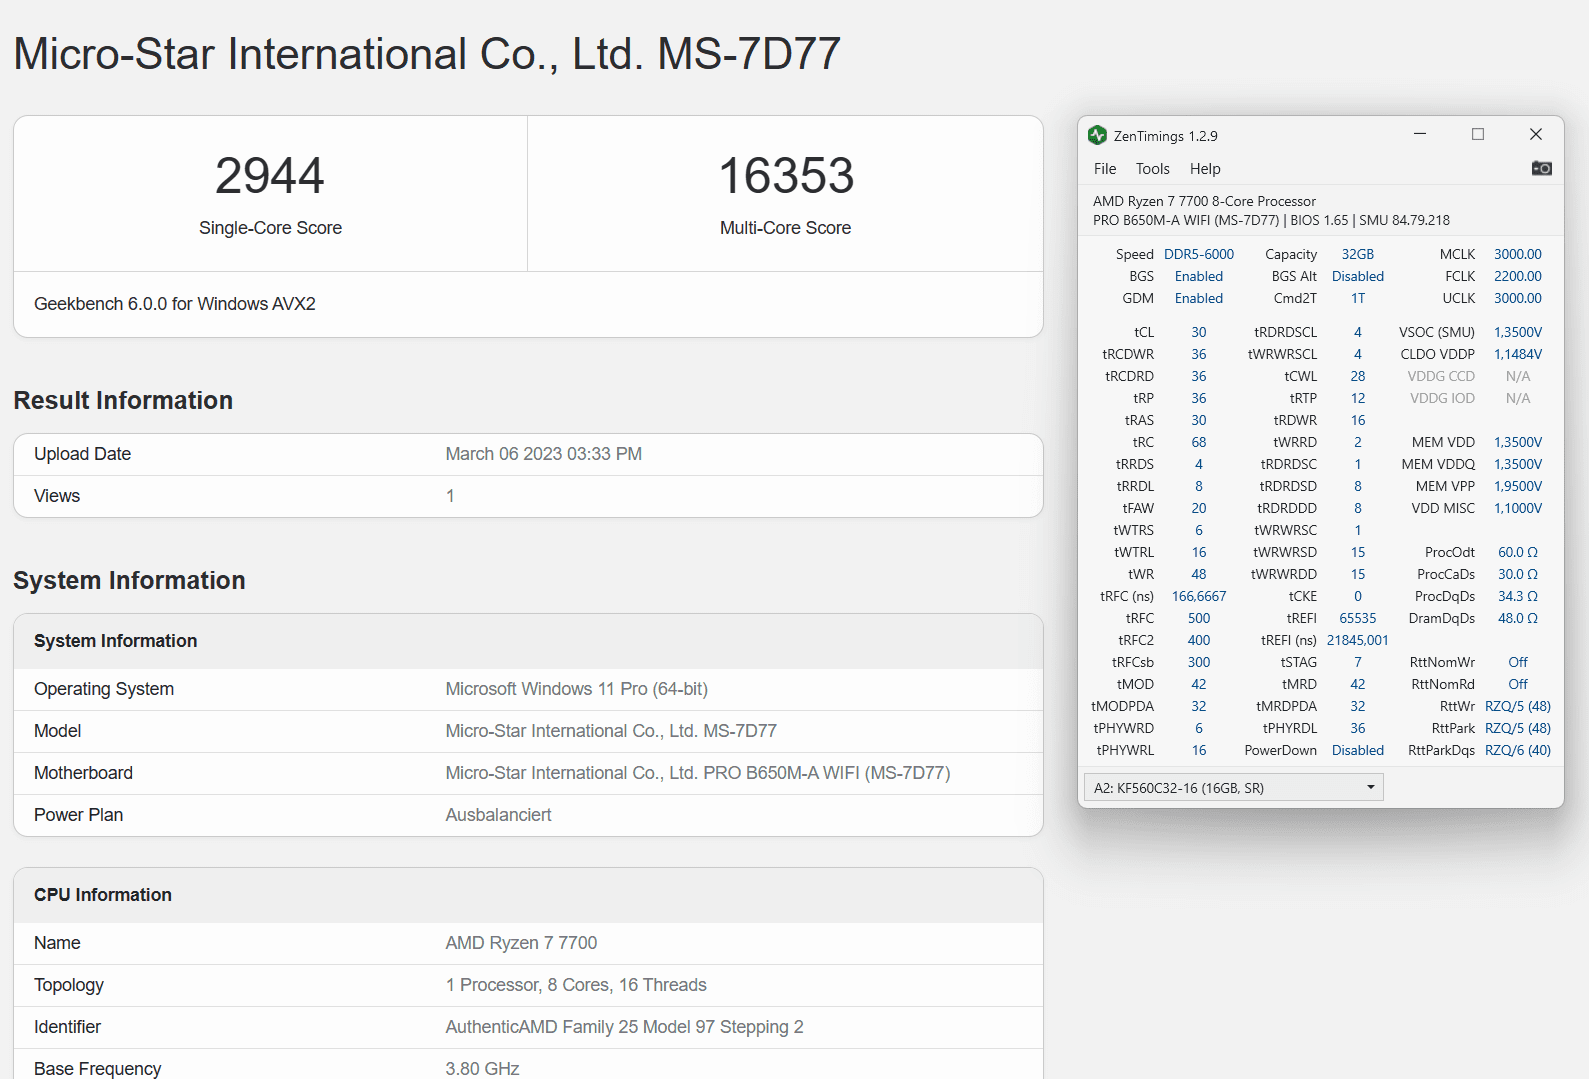Click the Power Plan Ausbalanciert value

click(498, 815)
